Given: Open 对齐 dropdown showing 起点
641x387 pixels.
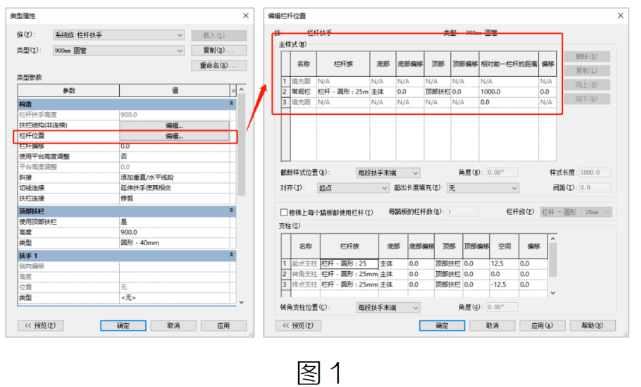Looking at the screenshot, I should 353,188.
